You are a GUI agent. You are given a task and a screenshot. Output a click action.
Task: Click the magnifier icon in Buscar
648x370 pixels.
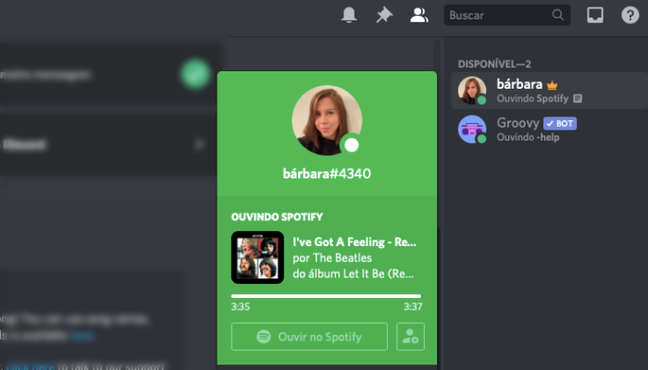click(x=557, y=15)
